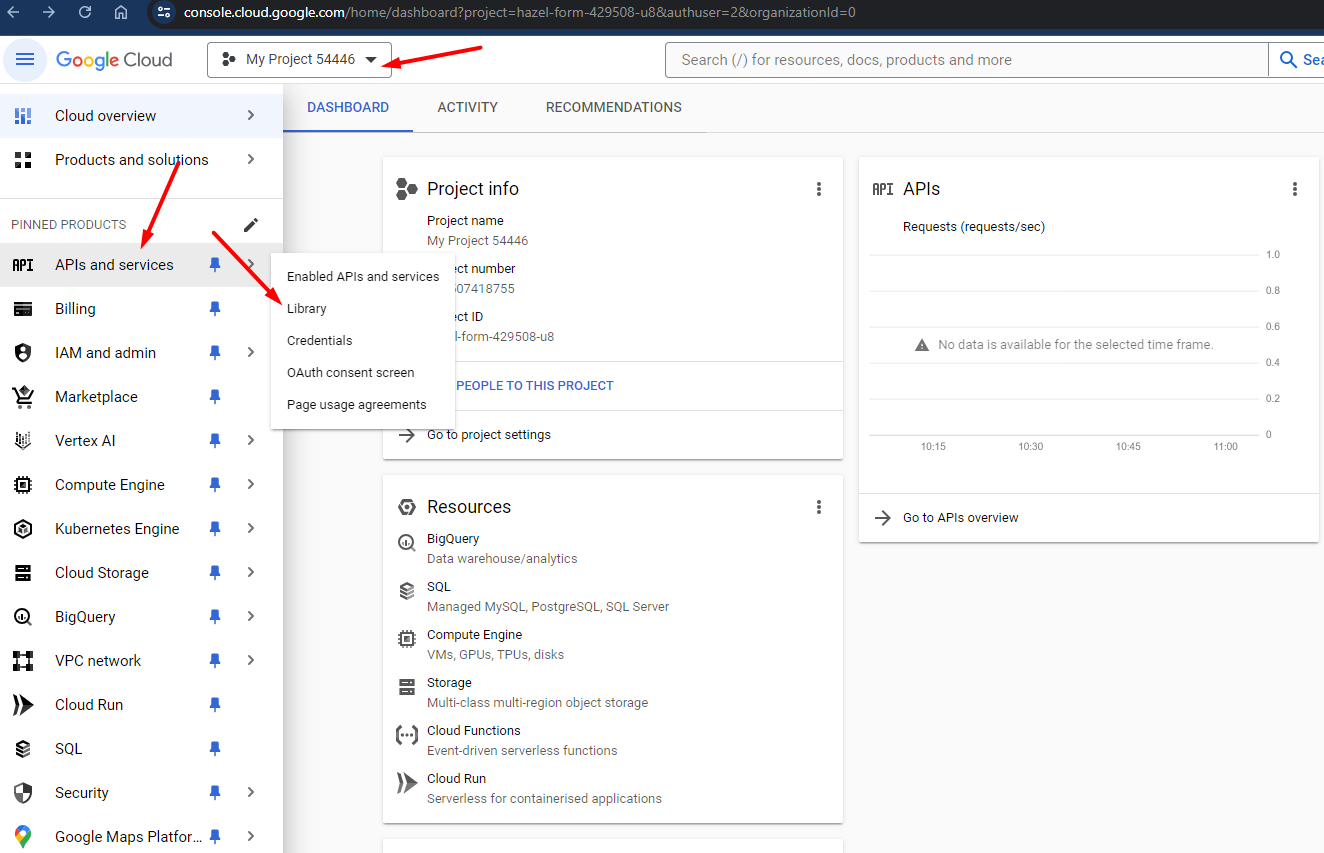1324x853 pixels.
Task: Click the browser address bar URL
Action: [520, 13]
